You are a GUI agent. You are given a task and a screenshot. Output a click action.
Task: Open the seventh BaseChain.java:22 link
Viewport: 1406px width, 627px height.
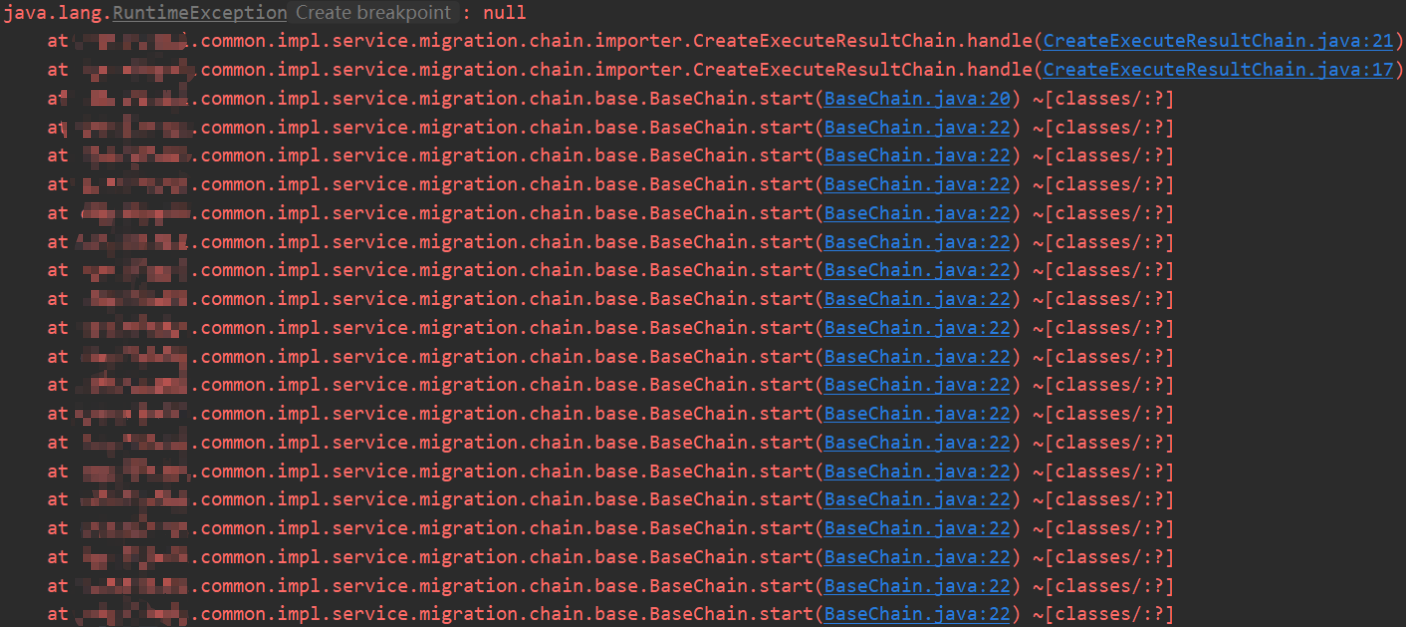point(918,299)
